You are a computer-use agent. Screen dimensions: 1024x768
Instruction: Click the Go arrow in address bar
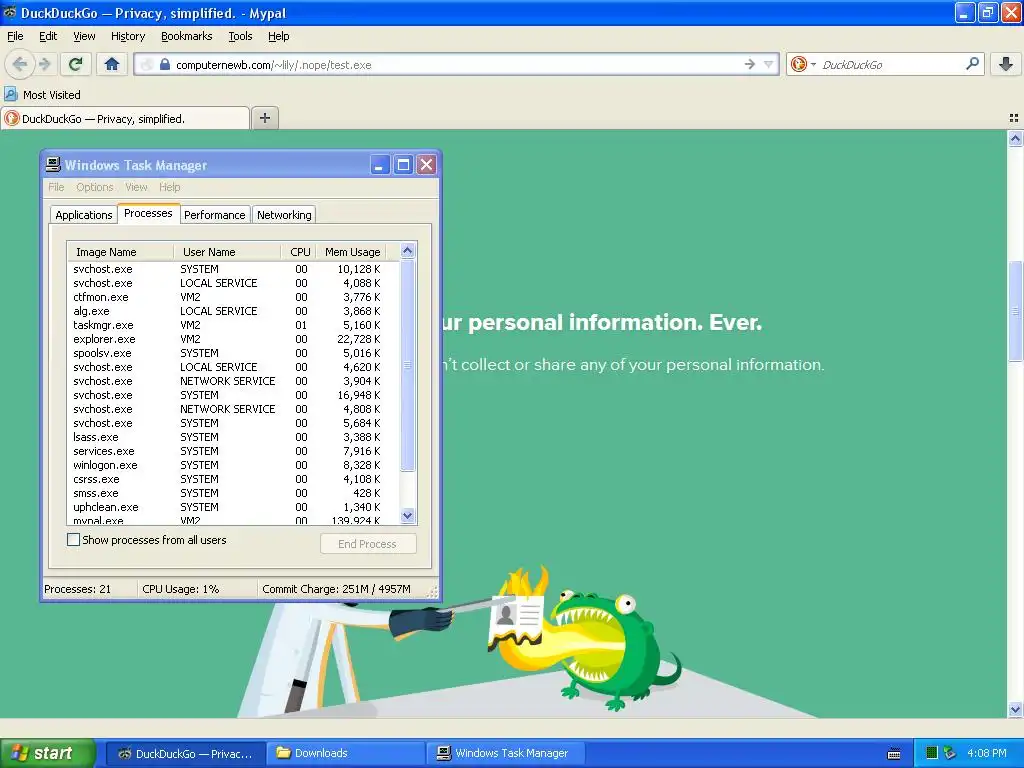[x=749, y=64]
